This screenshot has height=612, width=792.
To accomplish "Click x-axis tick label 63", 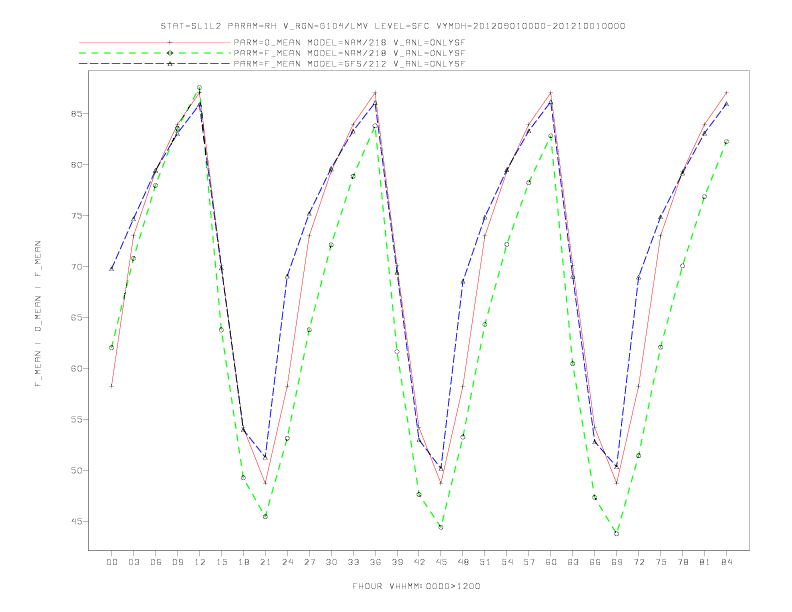I will coord(573,562).
